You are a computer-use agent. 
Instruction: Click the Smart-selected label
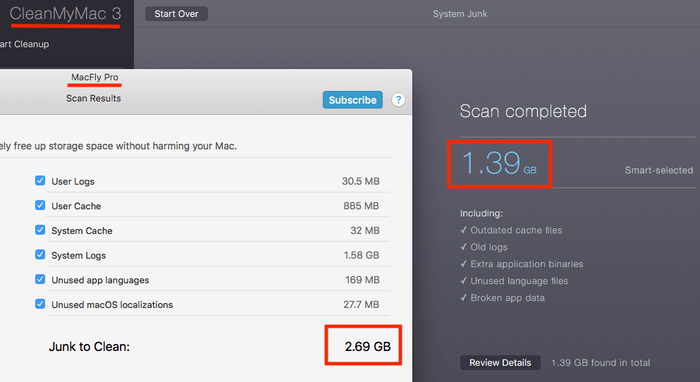tap(658, 170)
